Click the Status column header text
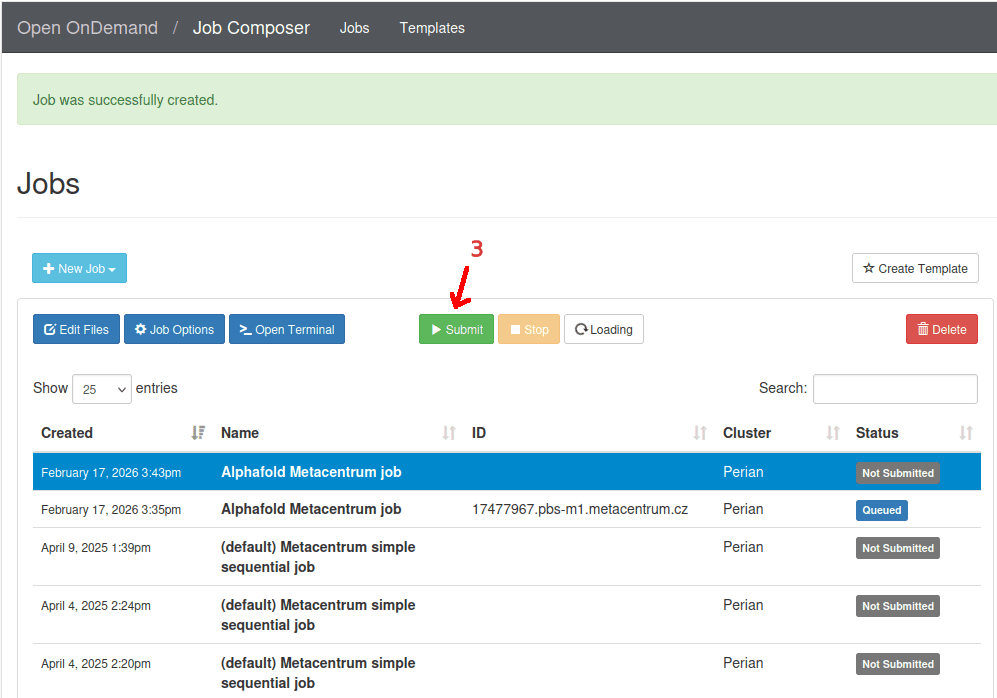 (x=877, y=433)
